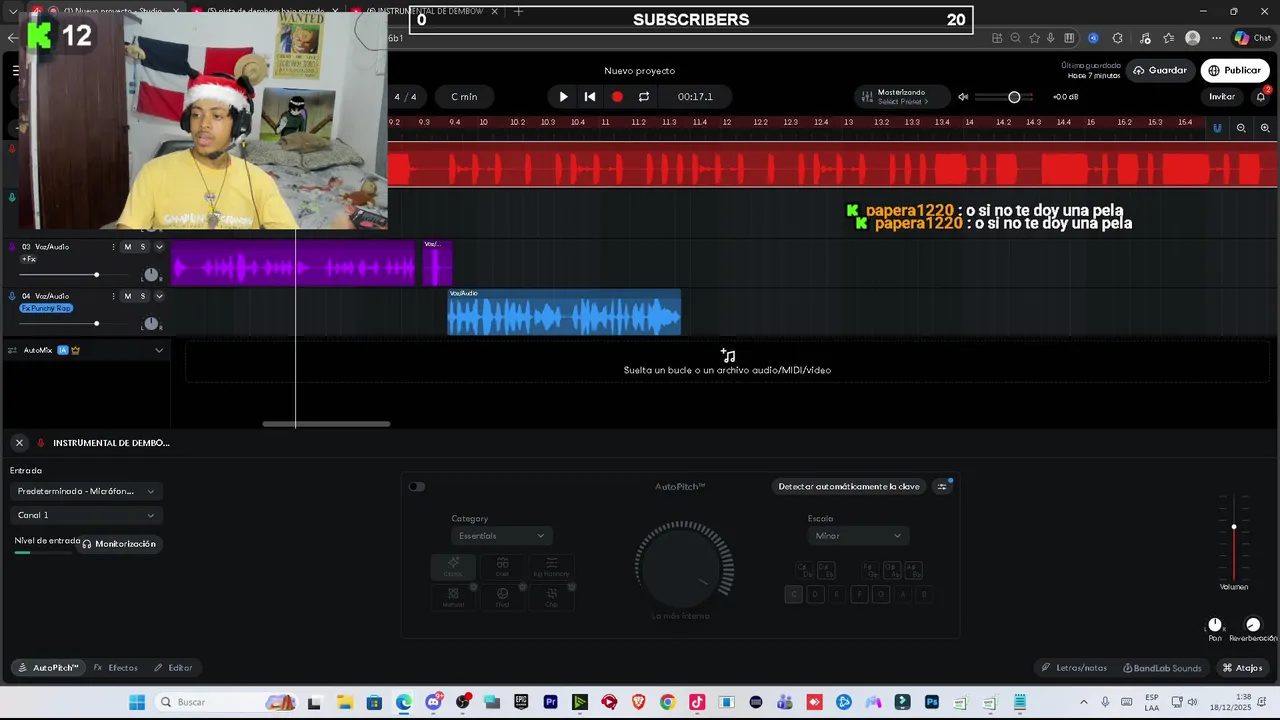Click the Publicar button
The height and width of the screenshot is (720, 1280).
click(1235, 70)
